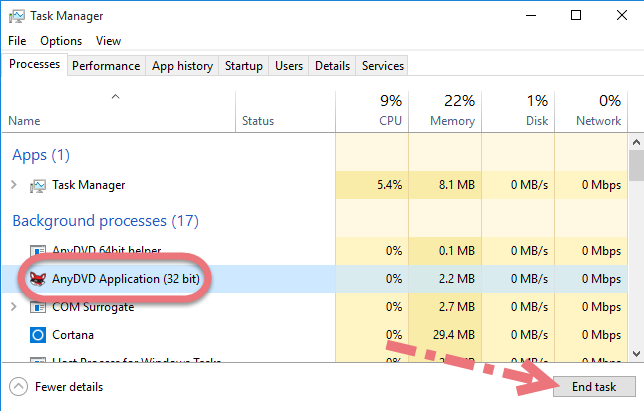Screen dimensions: 644x411
Task: Click AnyDVD Application's 2.2 MB memory value
Action: [x=457, y=279]
